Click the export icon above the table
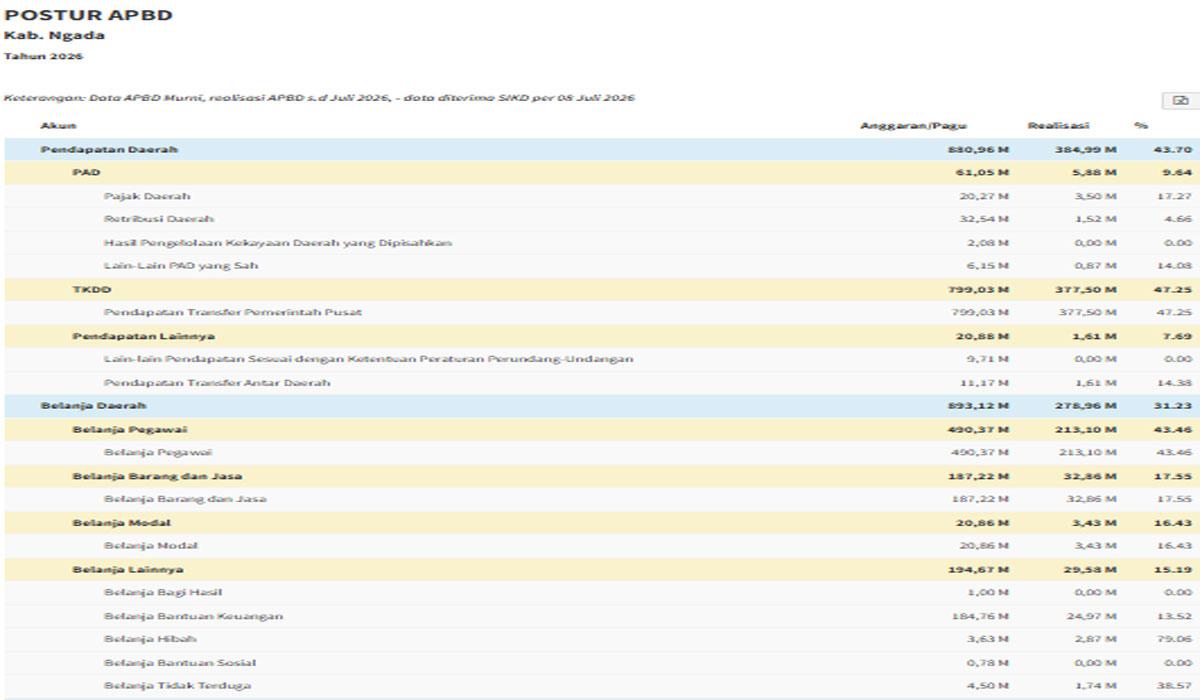The height and width of the screenshot is (700, 1200). [x=1180, y=100]
